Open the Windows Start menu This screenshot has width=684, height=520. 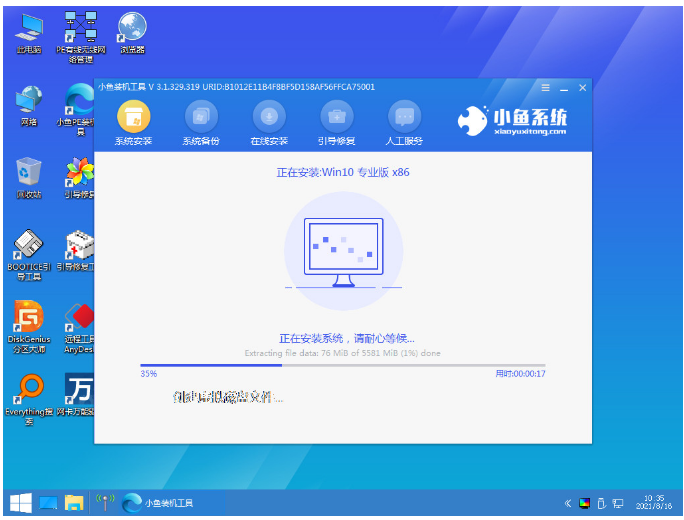tap(21, 503)
